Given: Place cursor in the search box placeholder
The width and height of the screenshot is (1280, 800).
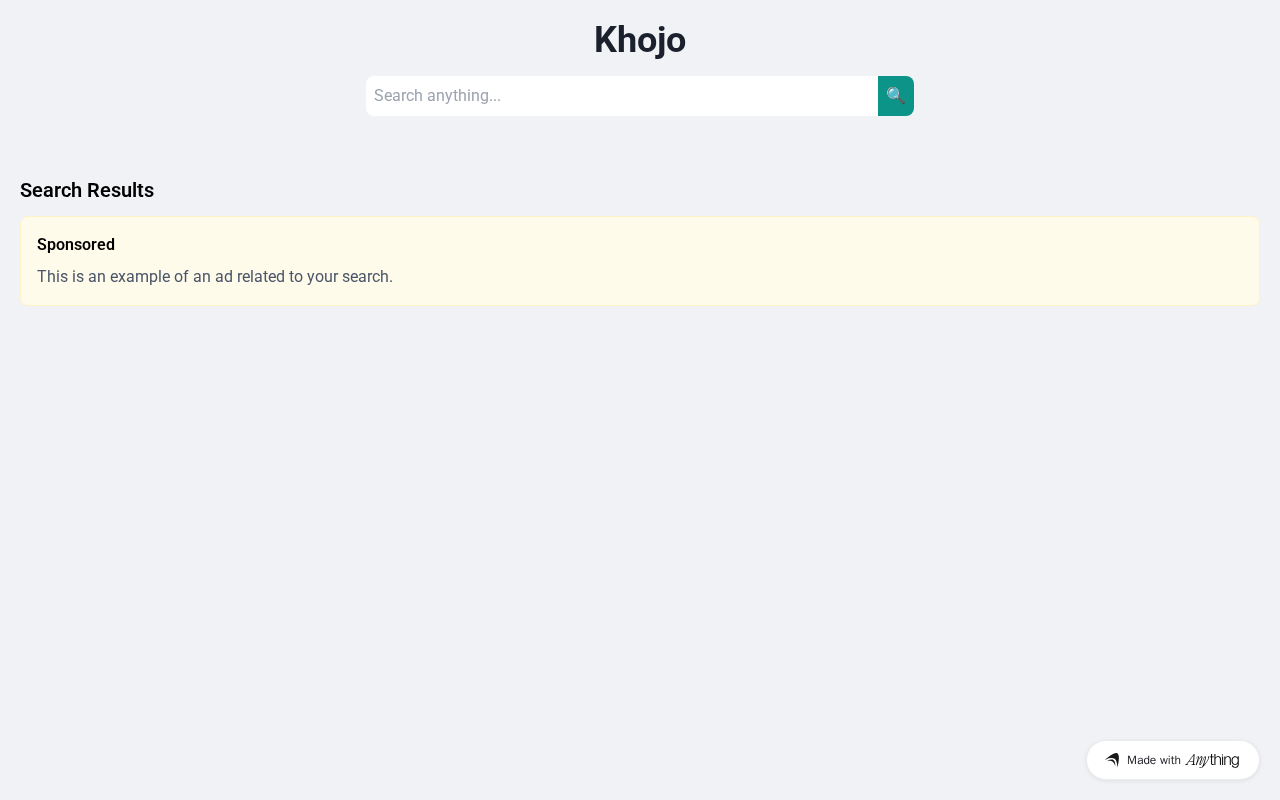Looking at the screenshot, I should (437, 96).
